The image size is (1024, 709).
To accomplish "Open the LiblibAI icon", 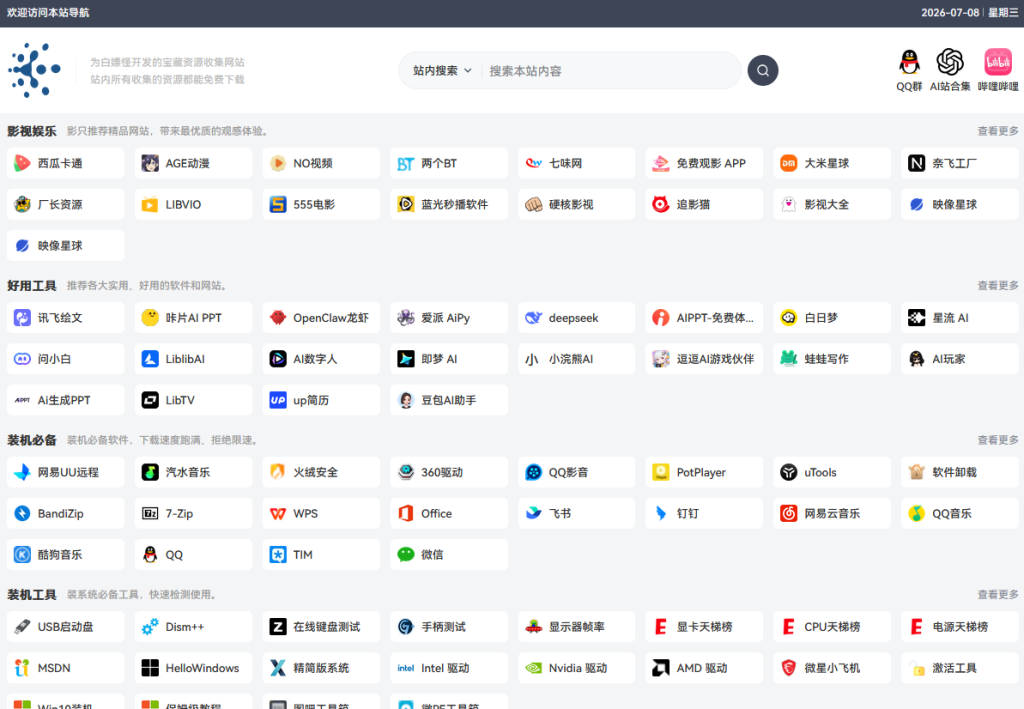I will pos(150,359).
